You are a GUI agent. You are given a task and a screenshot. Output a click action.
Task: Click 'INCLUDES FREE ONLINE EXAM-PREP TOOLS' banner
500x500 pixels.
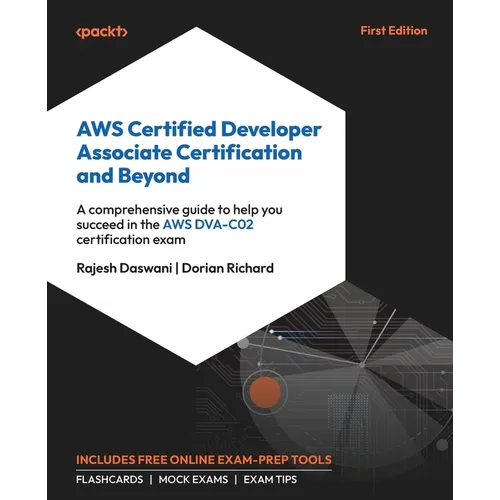(x=204, y=460)
